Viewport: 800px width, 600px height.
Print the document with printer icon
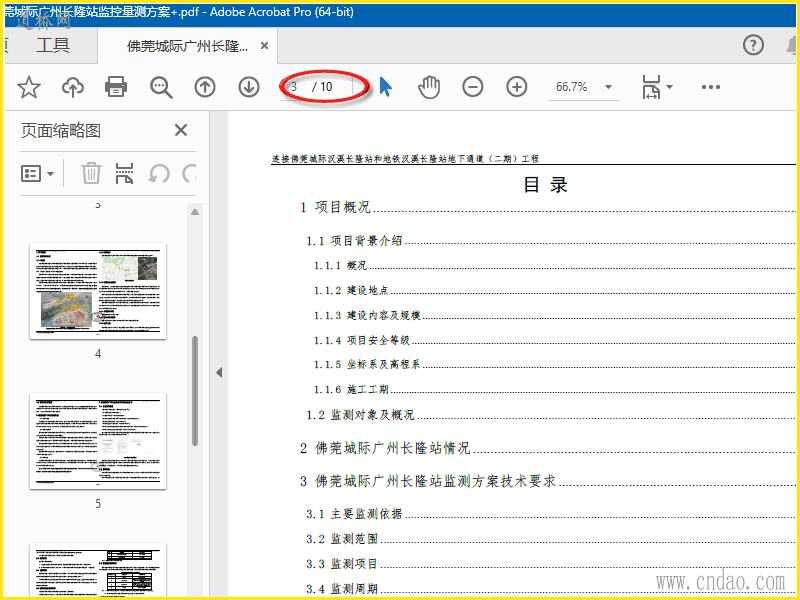coord(116,87)
